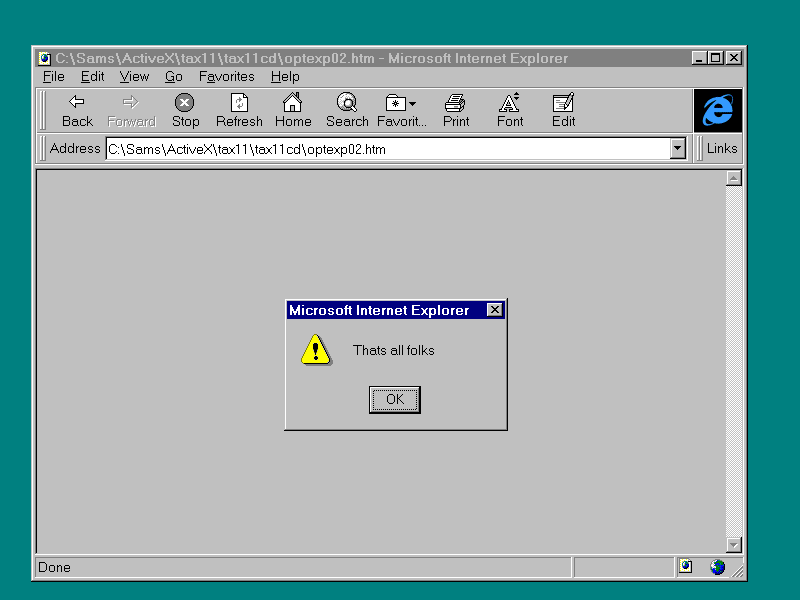Screen dimensions: 800x600
Task: Change text size with Font icon
Action: 510,102
